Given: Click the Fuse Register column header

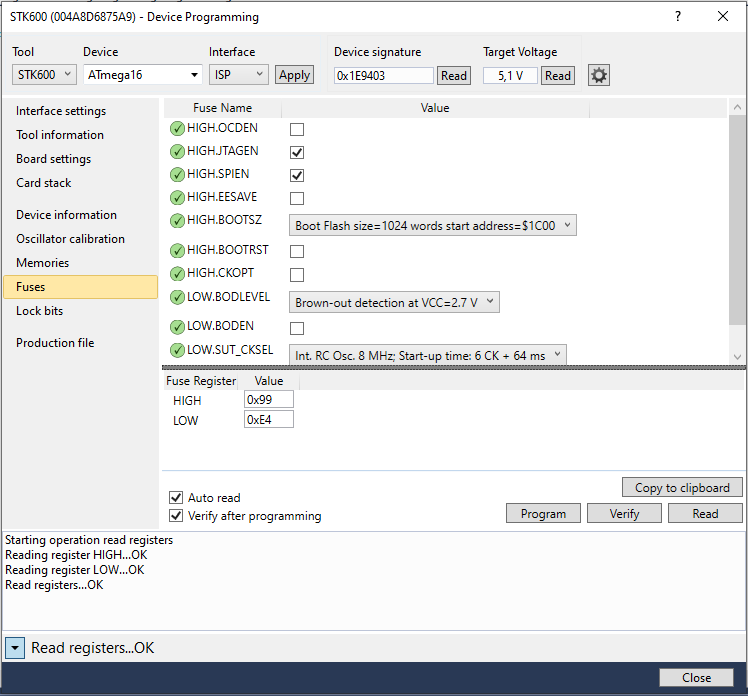Looking at the screenshot, I should click(x=201, y=381).
